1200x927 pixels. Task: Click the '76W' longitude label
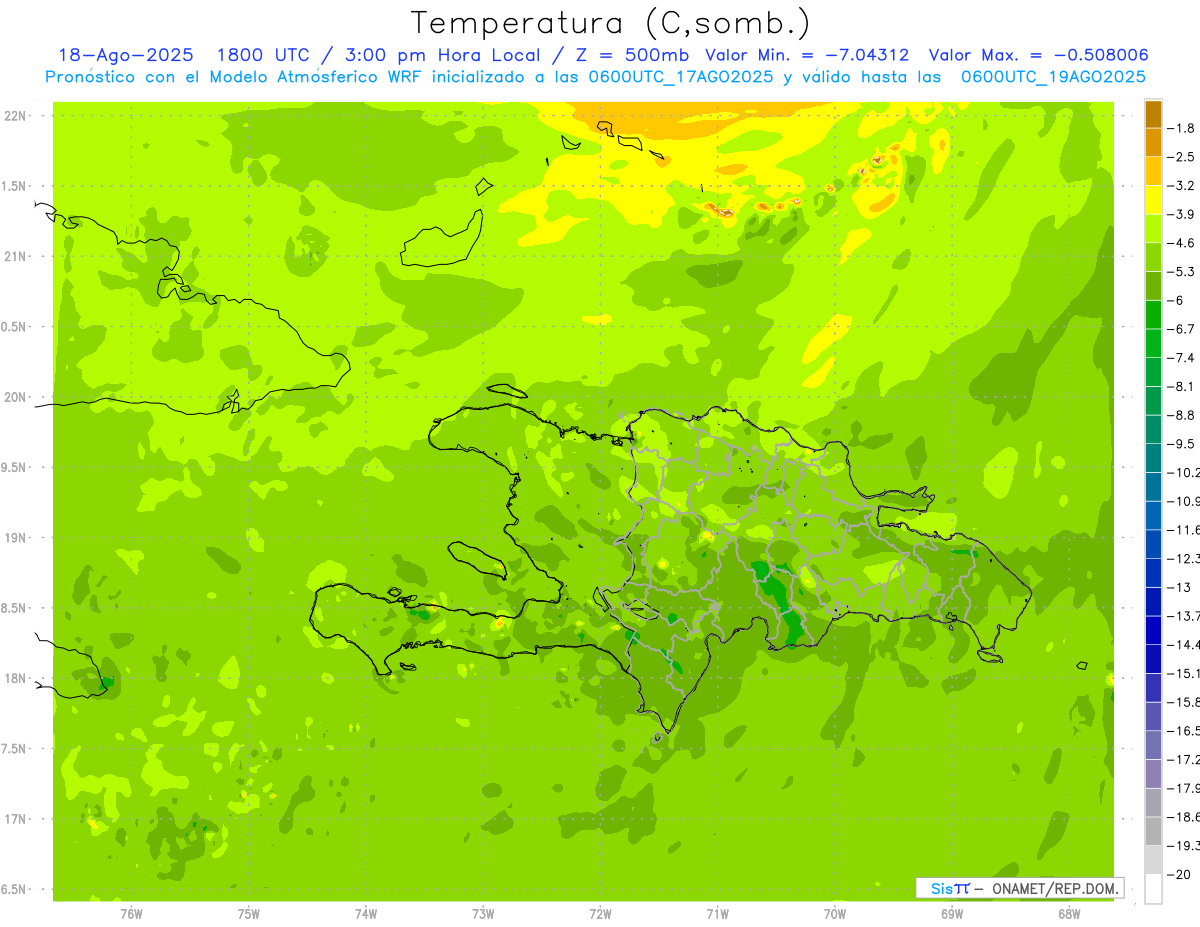[x=131, y=914]
